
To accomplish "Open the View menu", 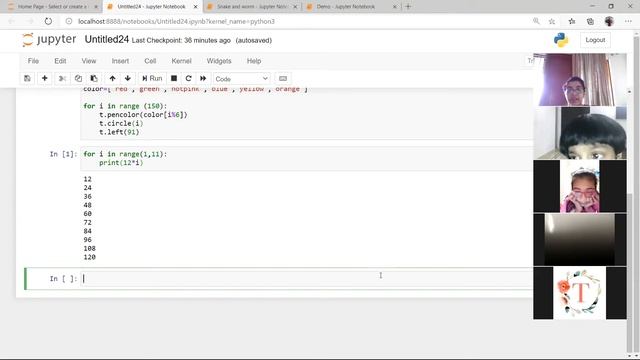I will [x=89, y=61].
